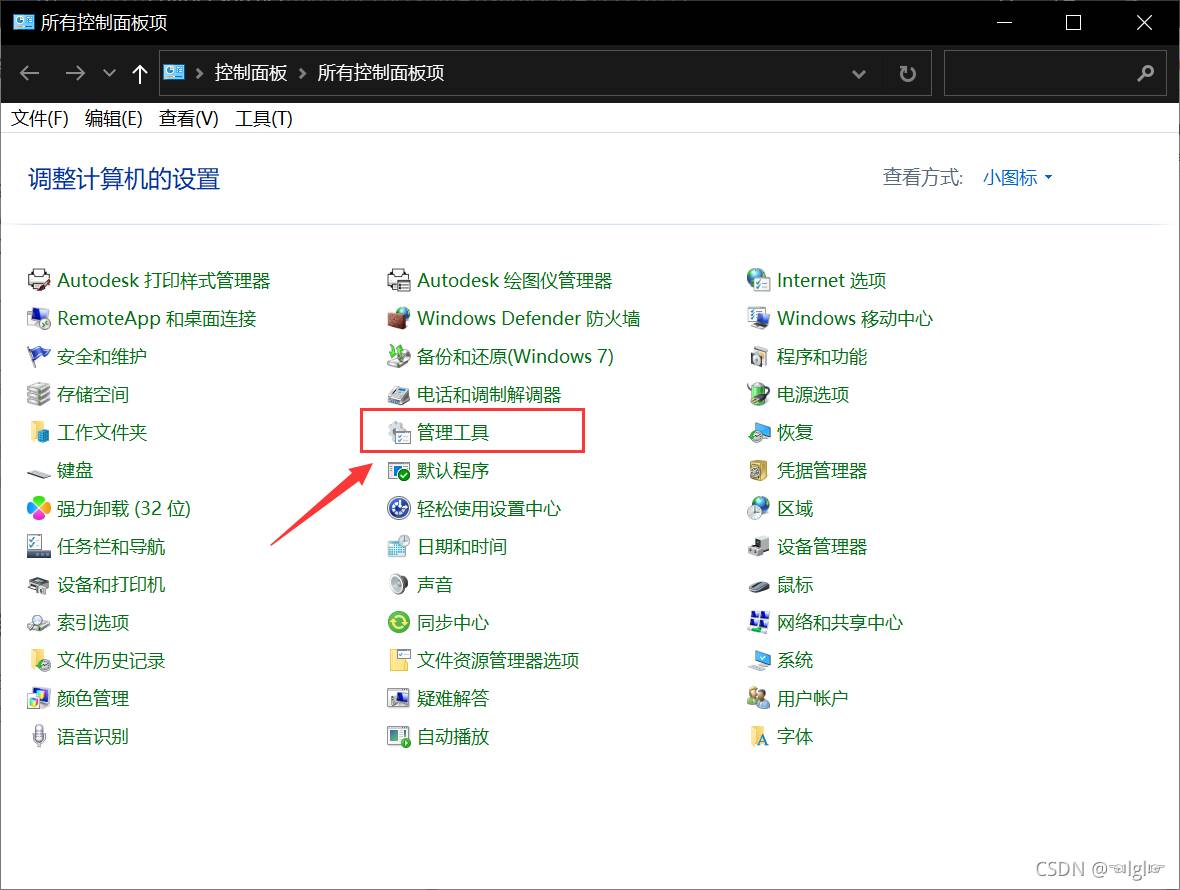The image size is (1180, 890).
Task: Go up one level with up arrow
Action: [x=140, y=73]
